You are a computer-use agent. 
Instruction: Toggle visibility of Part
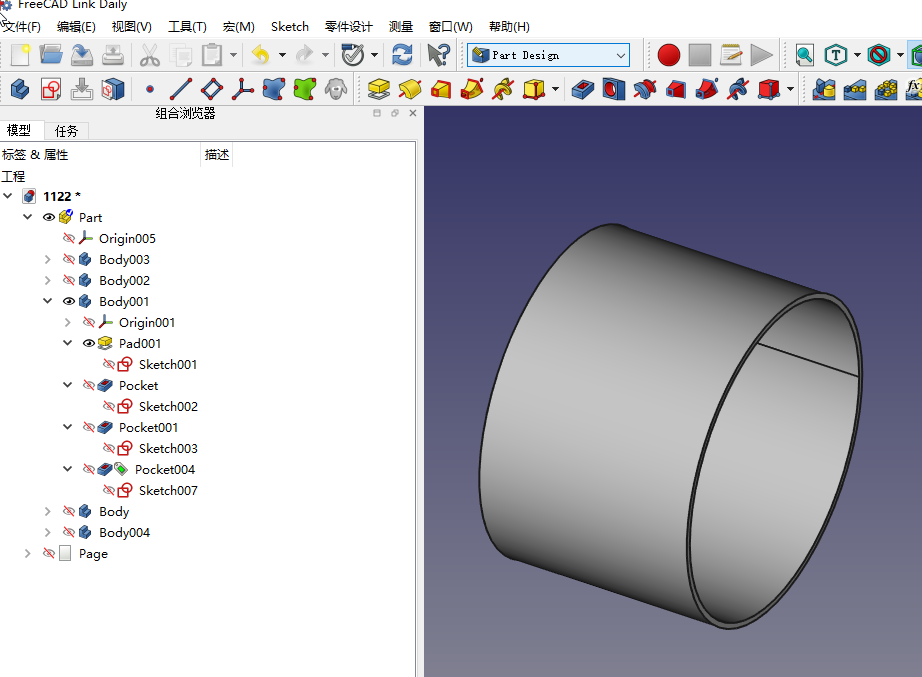(x=49, y=218)
